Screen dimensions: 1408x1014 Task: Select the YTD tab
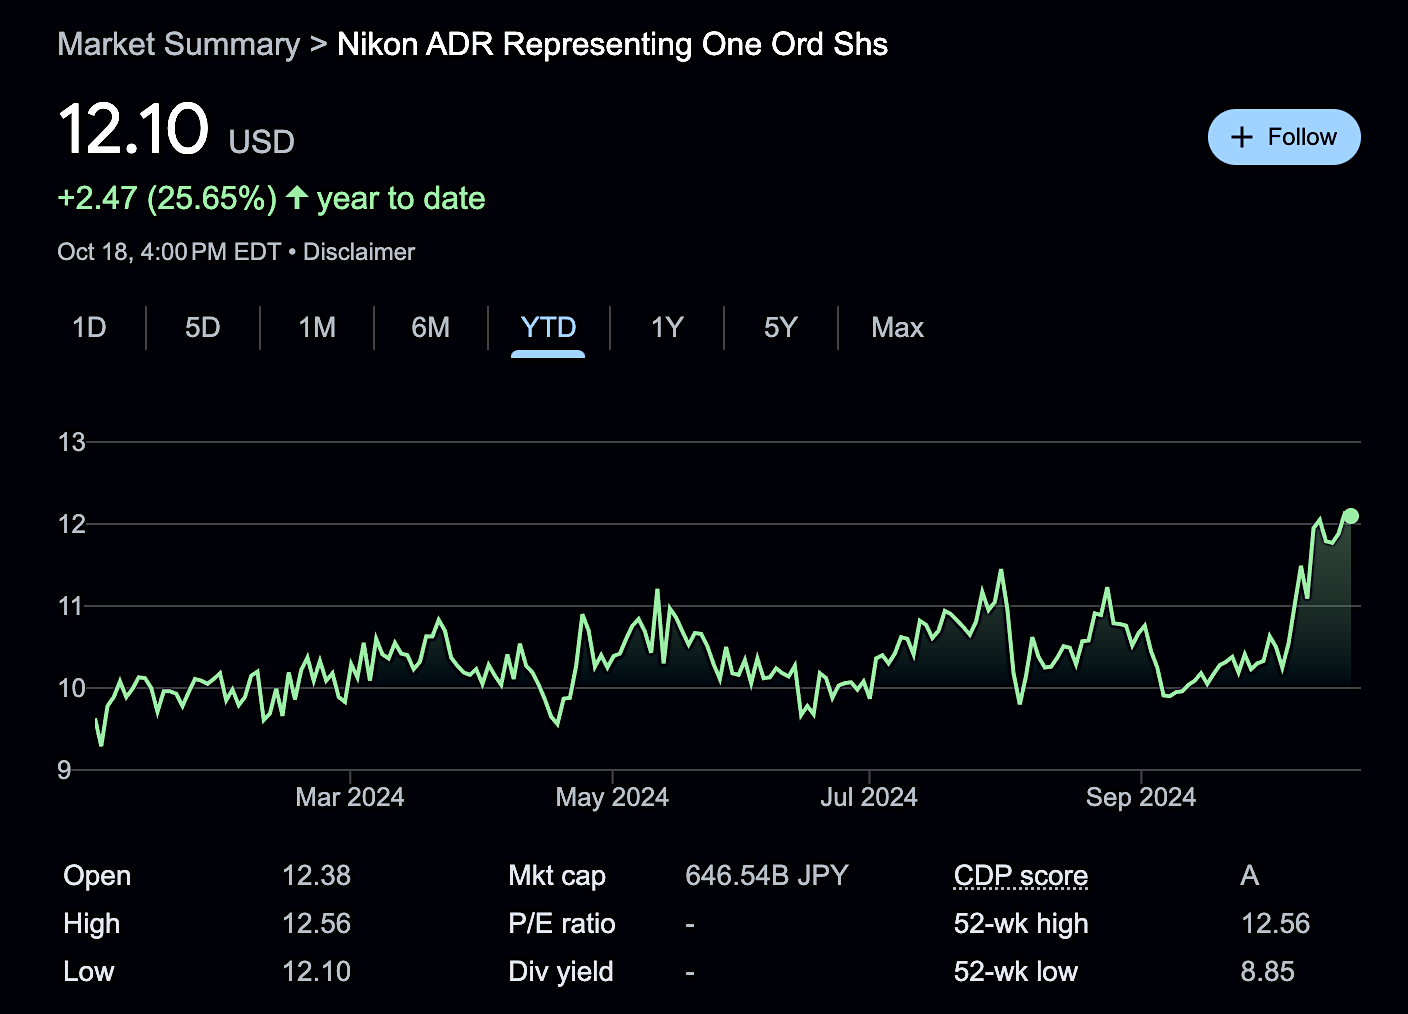click(548, 328)
